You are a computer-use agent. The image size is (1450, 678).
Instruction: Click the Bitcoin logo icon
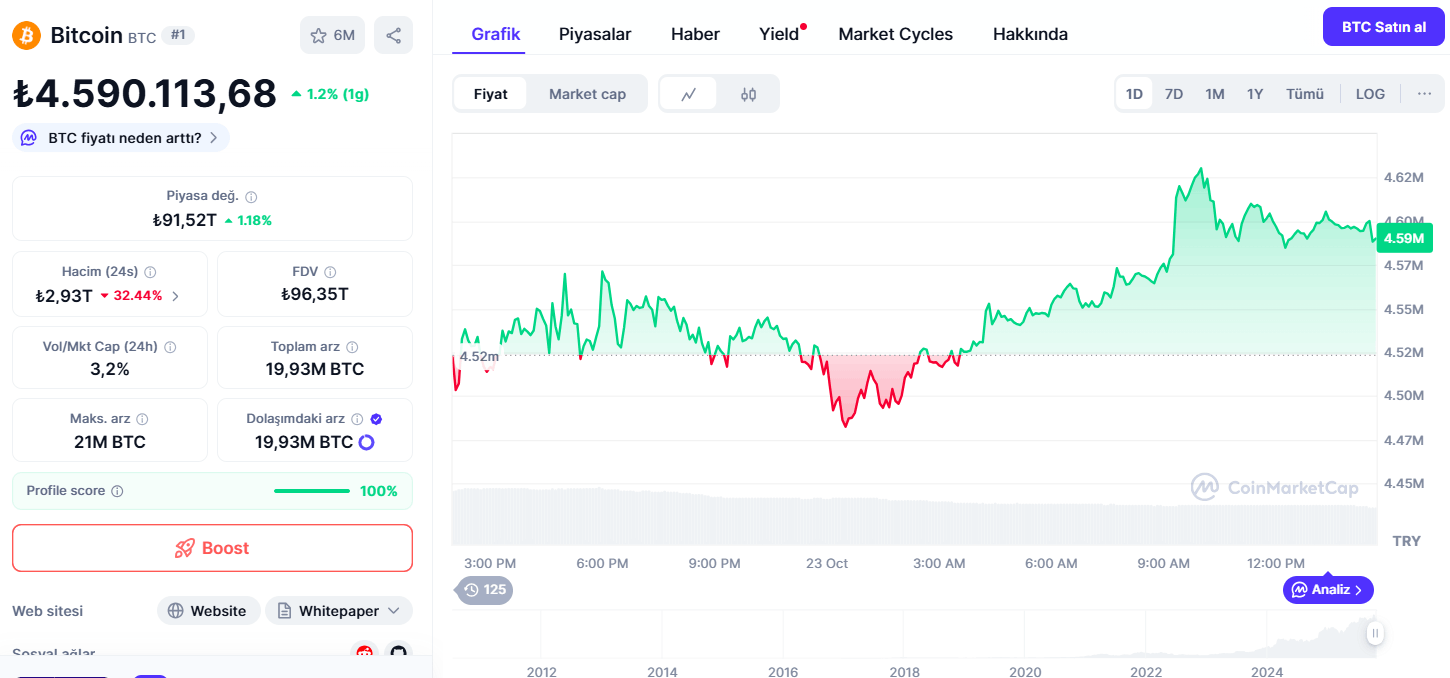26,36
